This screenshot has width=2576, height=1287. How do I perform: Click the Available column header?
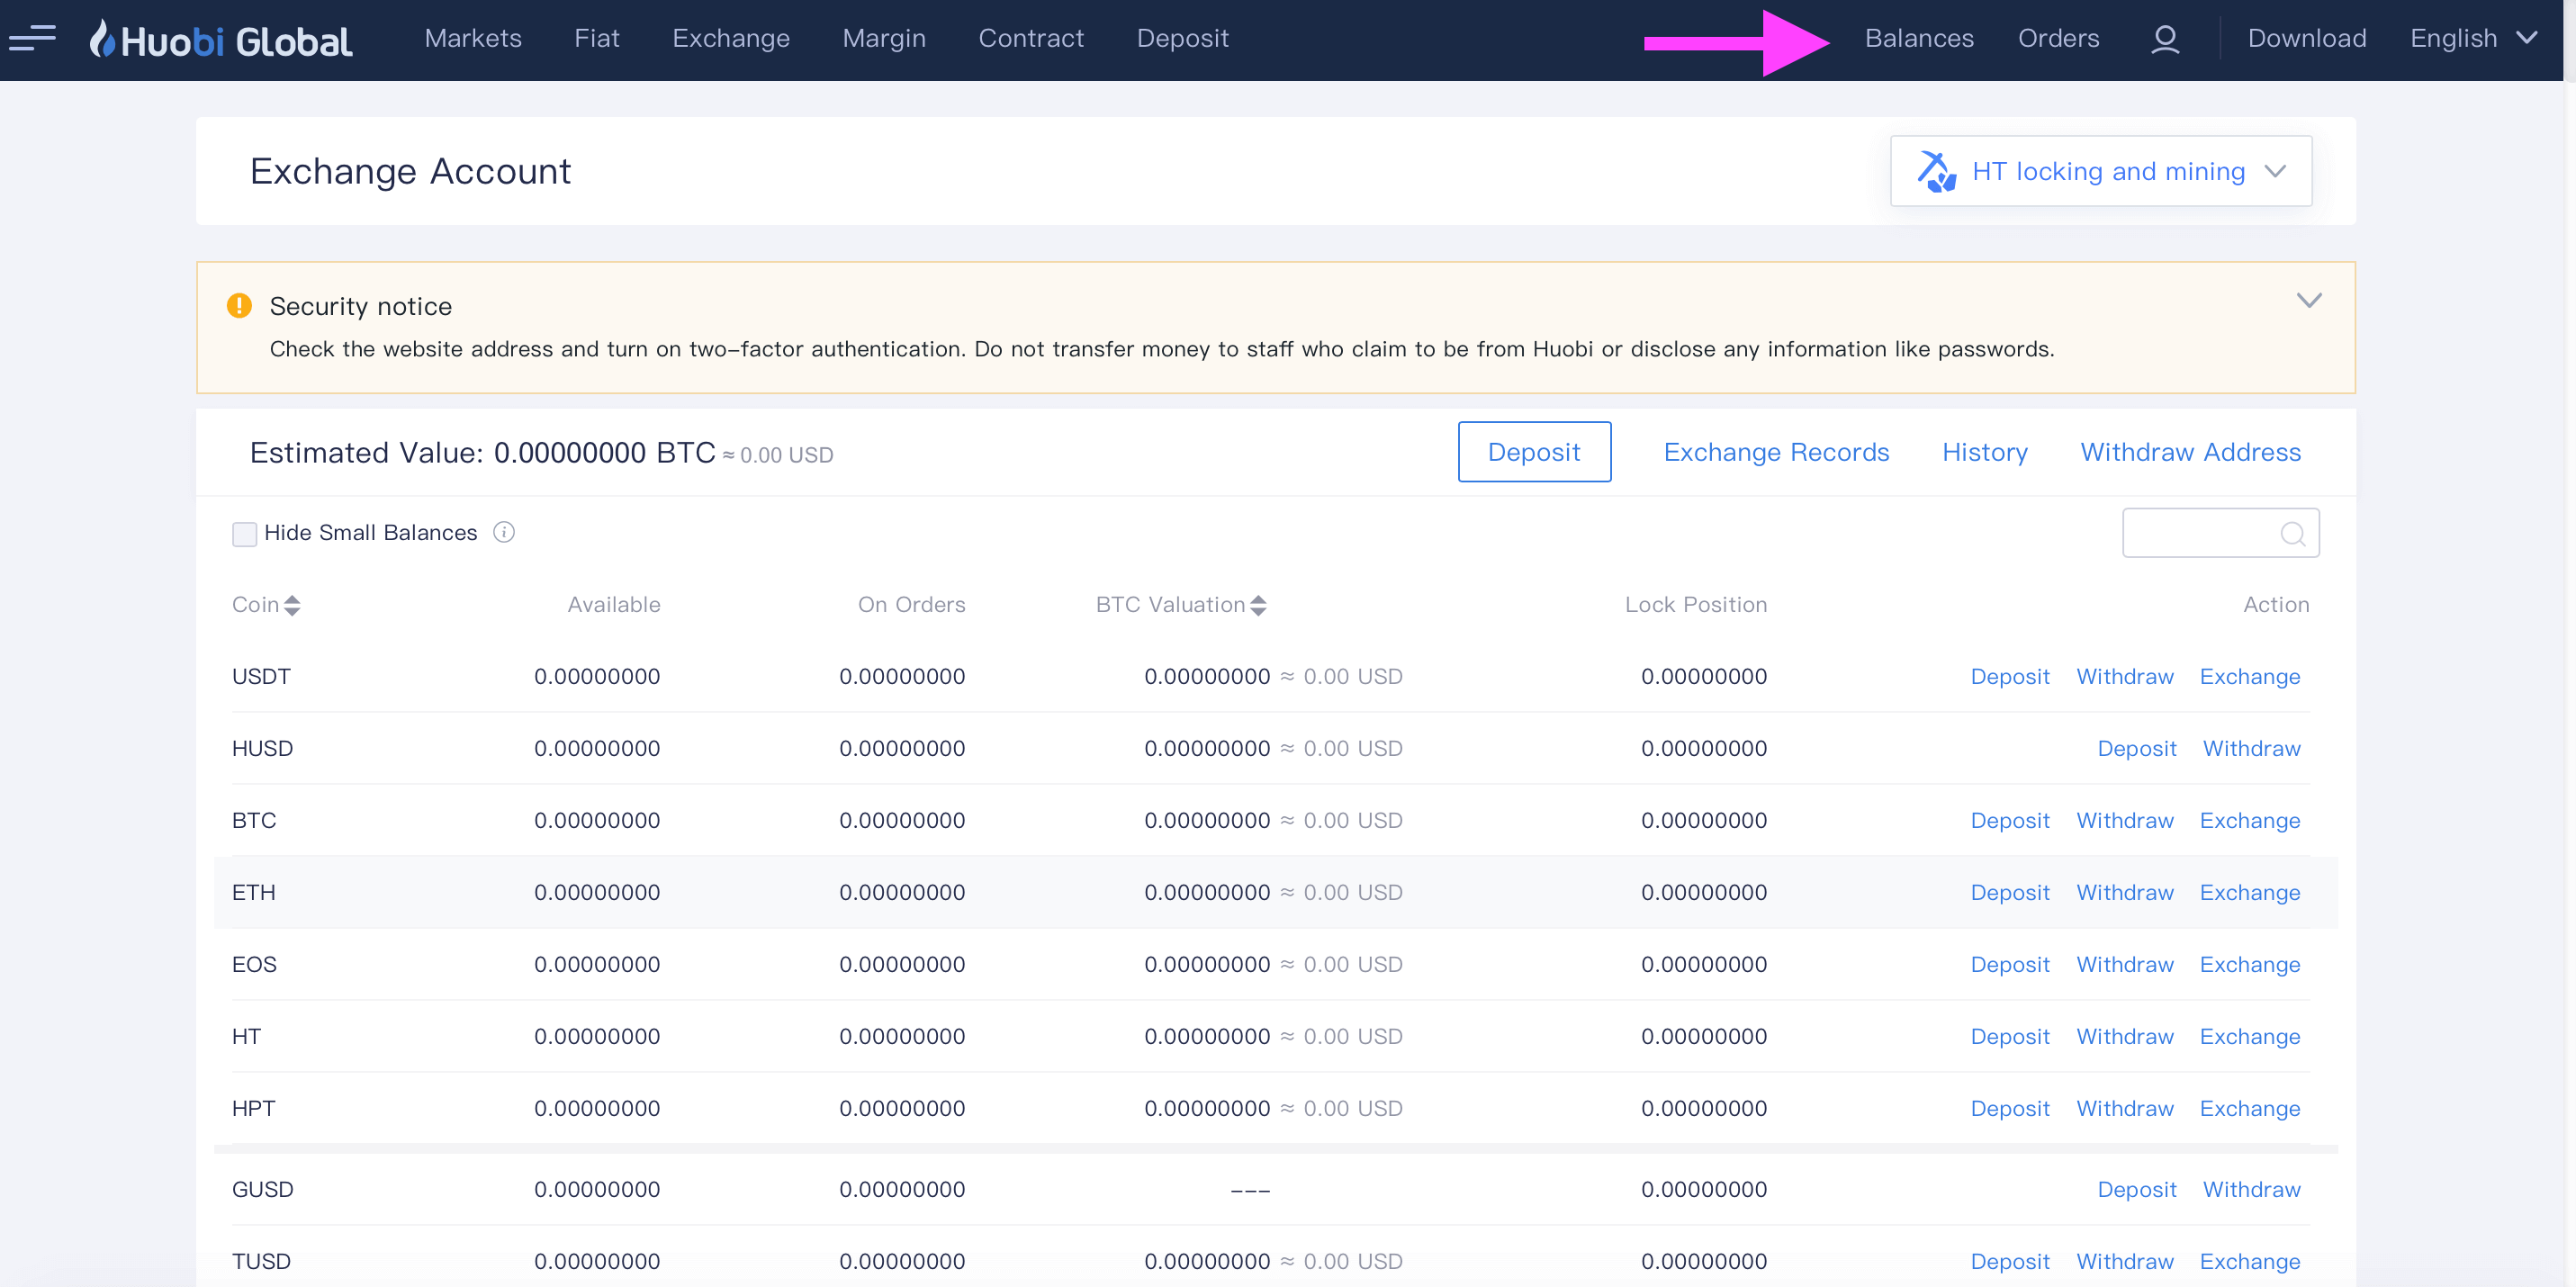[614, 604]
